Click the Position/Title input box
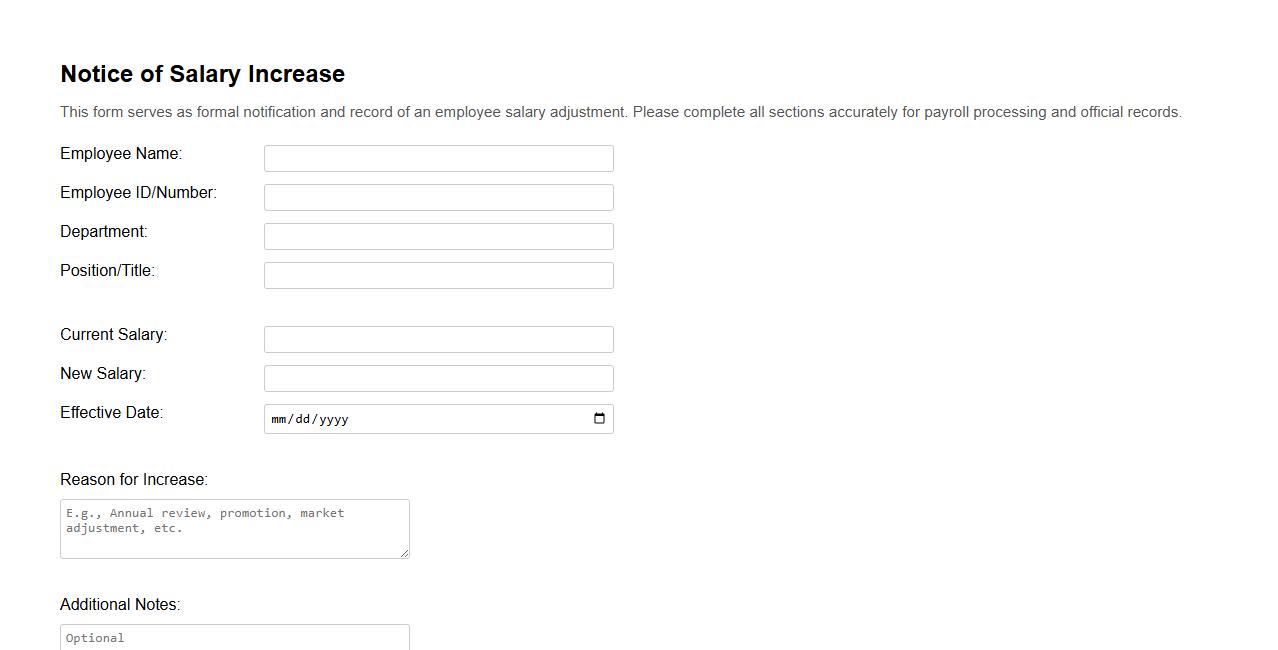The width and height of the screenshot is (1278, 650). tap(438, 275)
